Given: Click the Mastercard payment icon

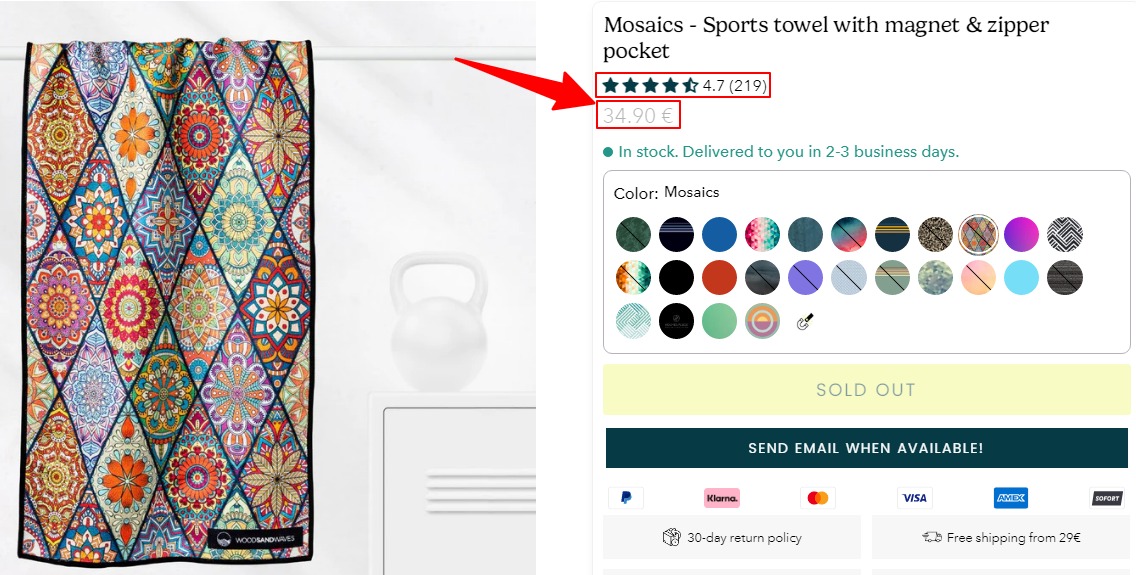Looking at the screenshot, I should pyautogui.click(x=817, y=498).
